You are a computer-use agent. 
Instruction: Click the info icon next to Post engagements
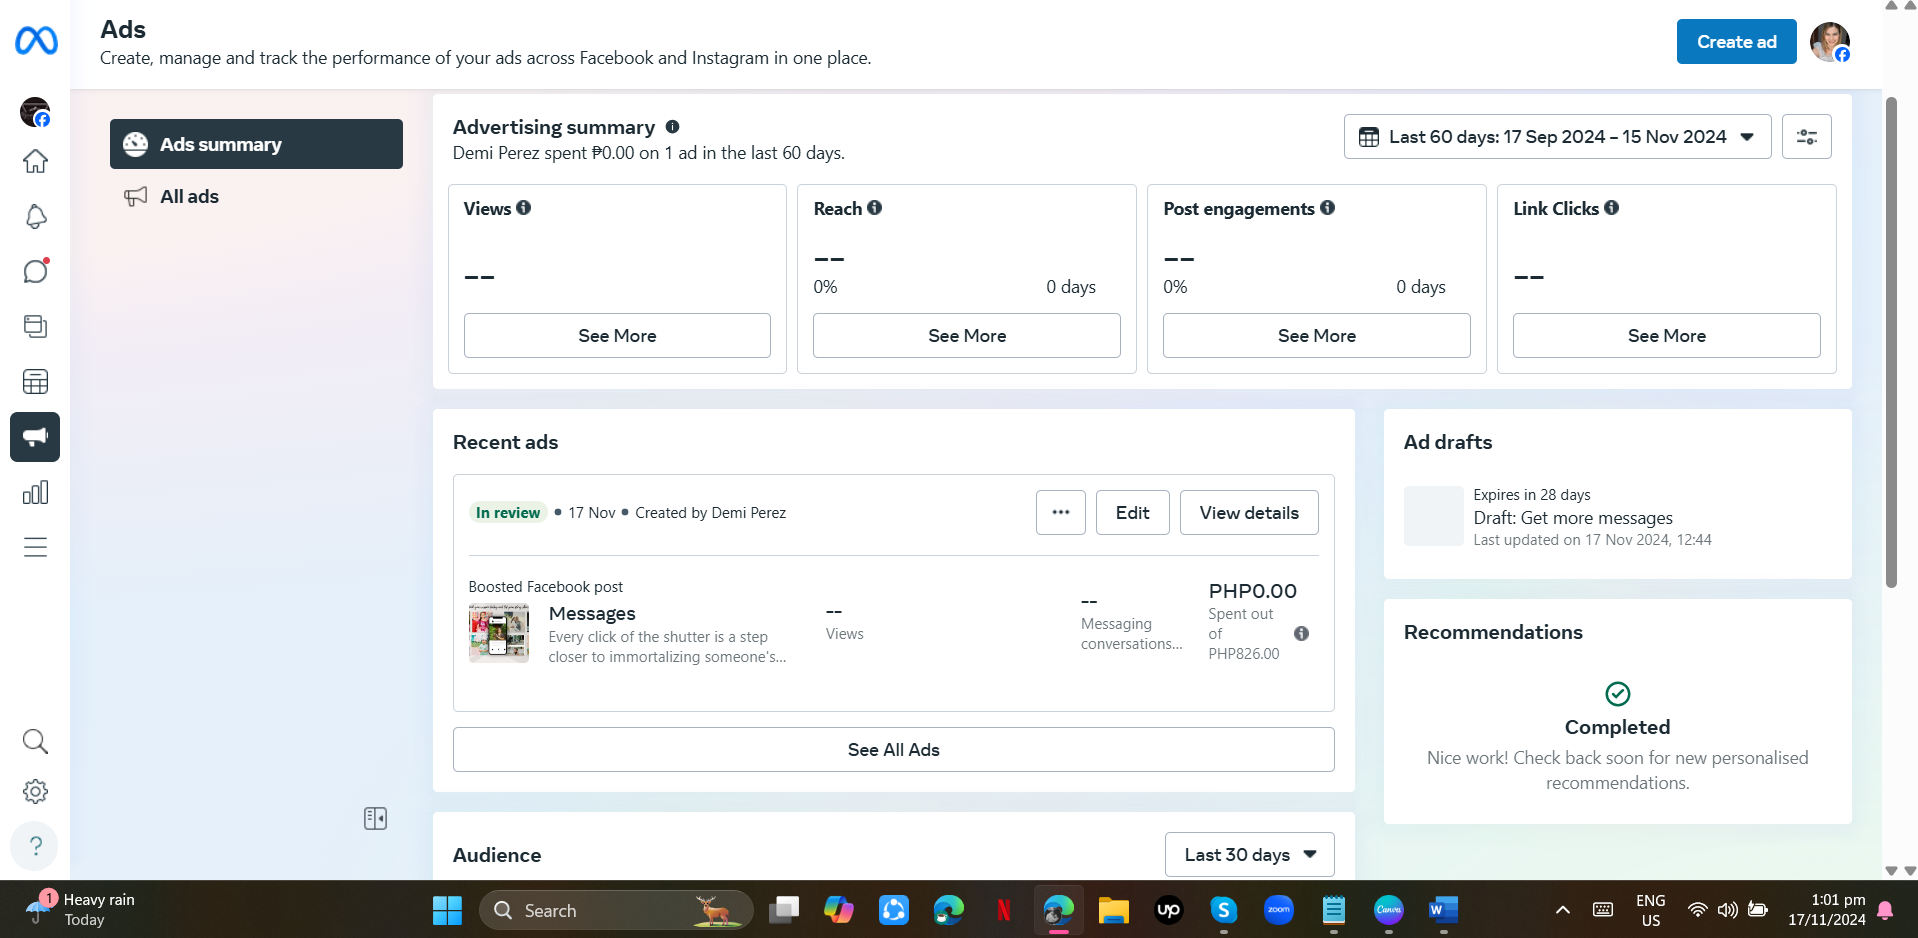click(1328, 208)
